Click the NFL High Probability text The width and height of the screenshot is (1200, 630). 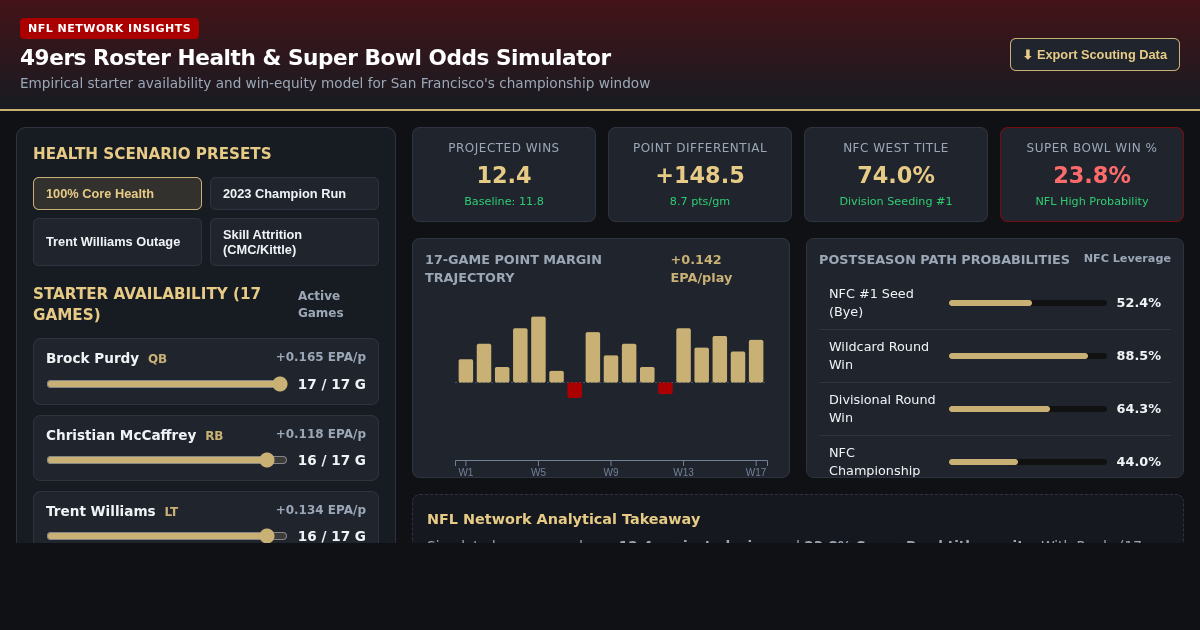click(x=1092, y=201)
